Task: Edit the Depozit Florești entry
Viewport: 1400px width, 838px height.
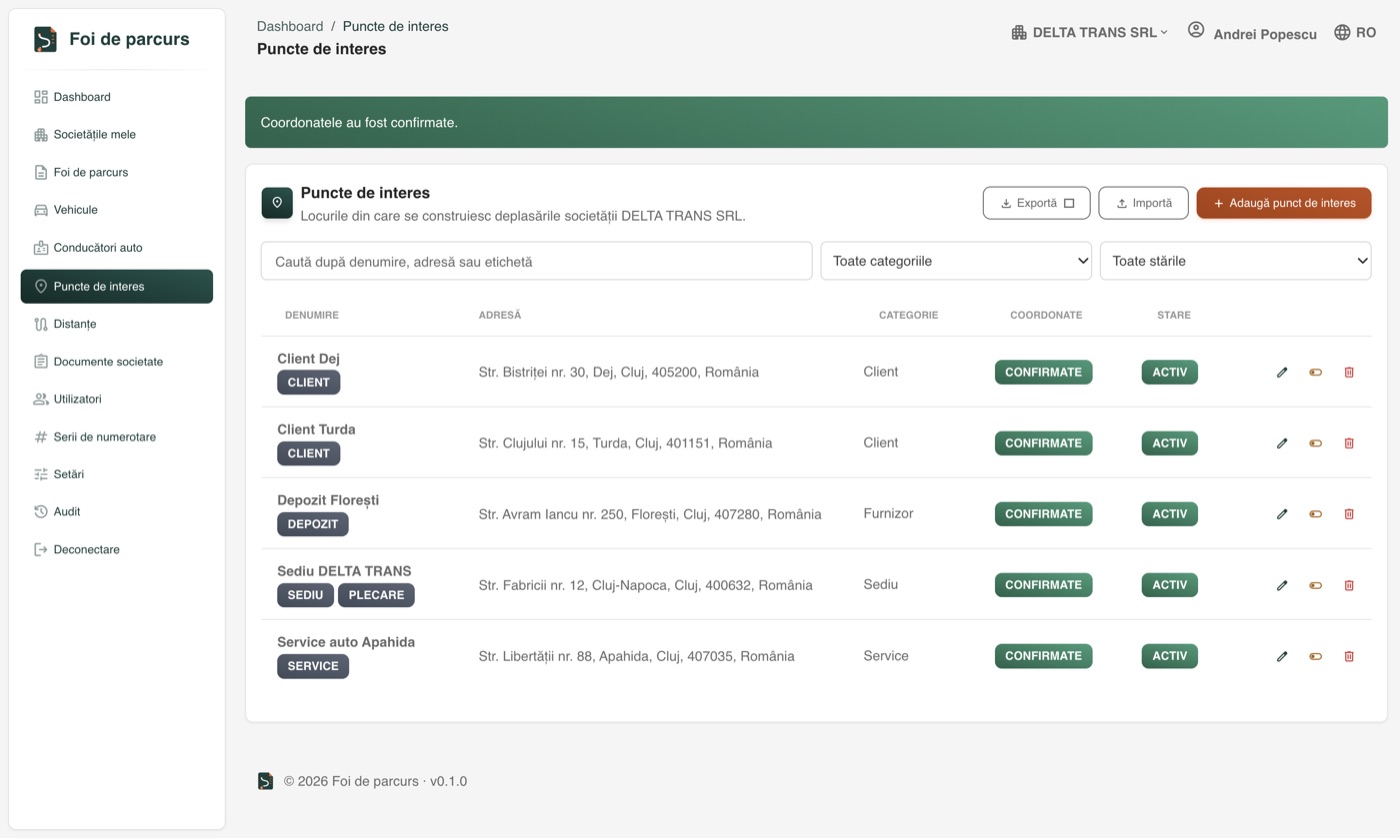Action: (1282, 514)
